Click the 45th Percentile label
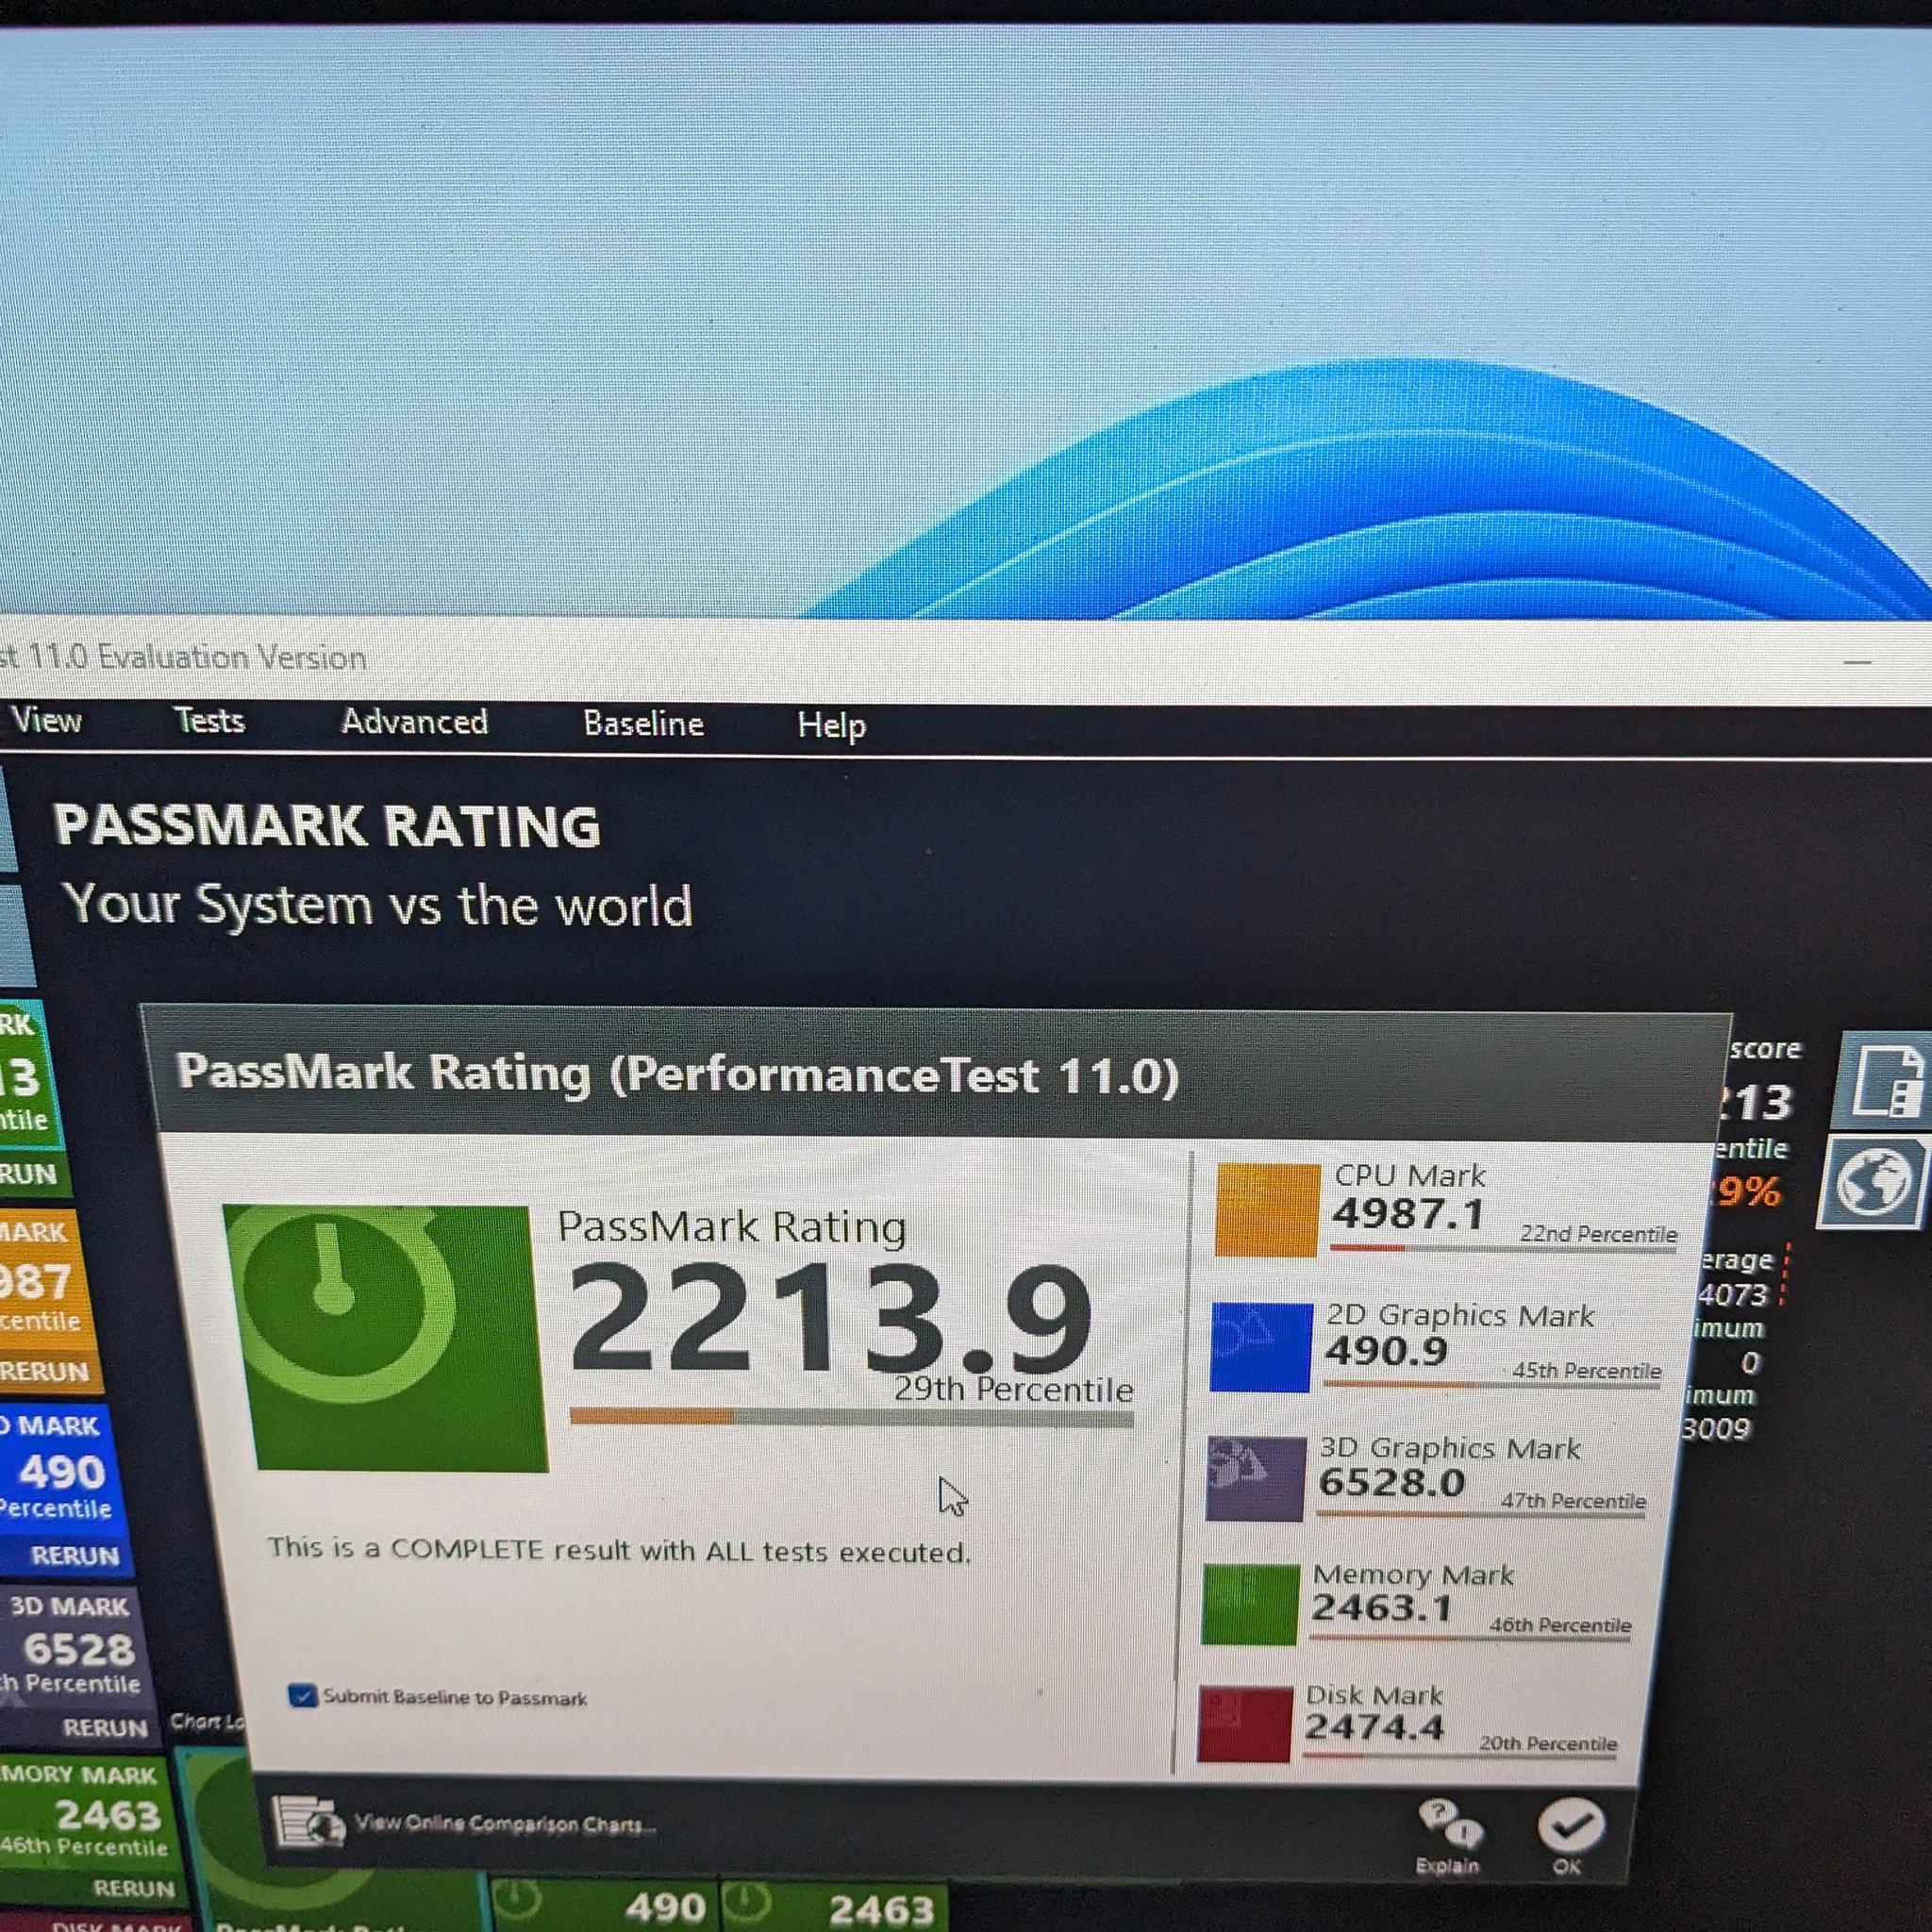1932x1932 pixels. pos(1586,1370)
